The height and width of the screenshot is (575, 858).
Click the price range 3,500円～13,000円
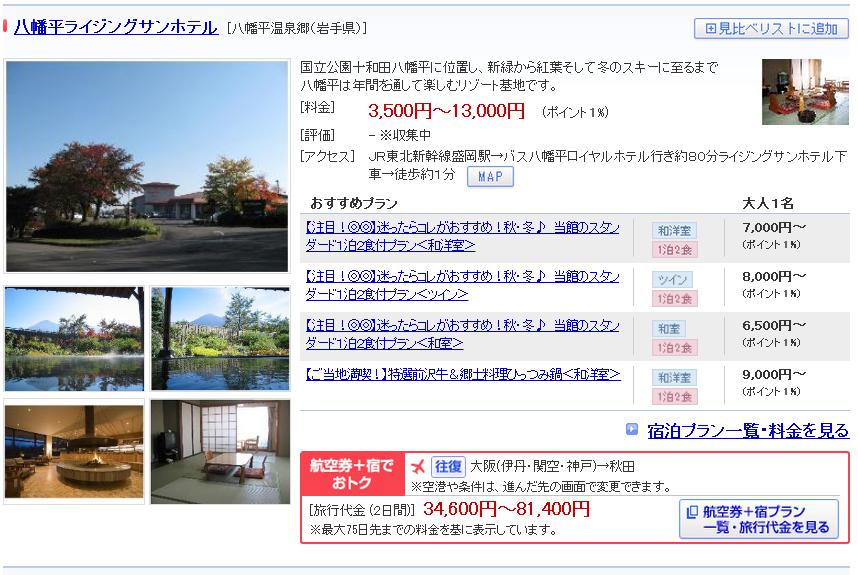tap(447, 112)
